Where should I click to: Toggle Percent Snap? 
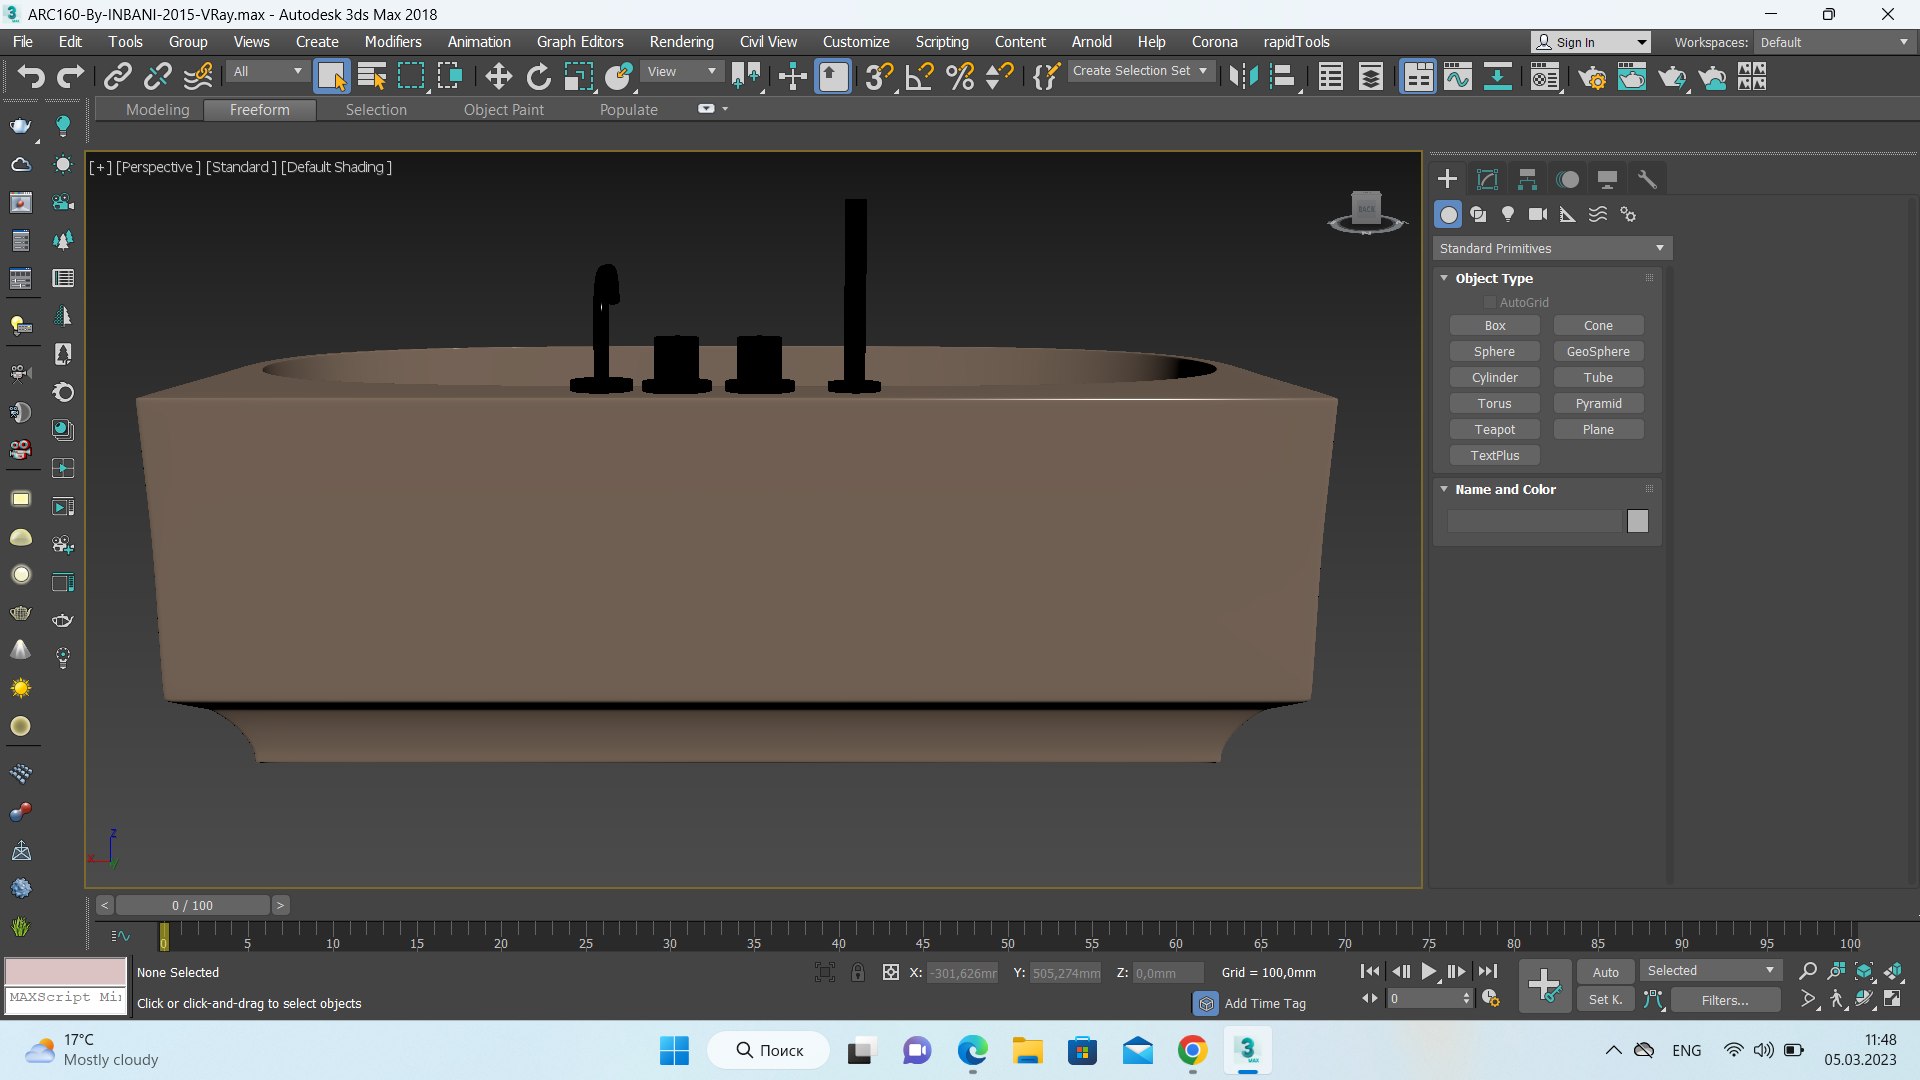(959, 77)
